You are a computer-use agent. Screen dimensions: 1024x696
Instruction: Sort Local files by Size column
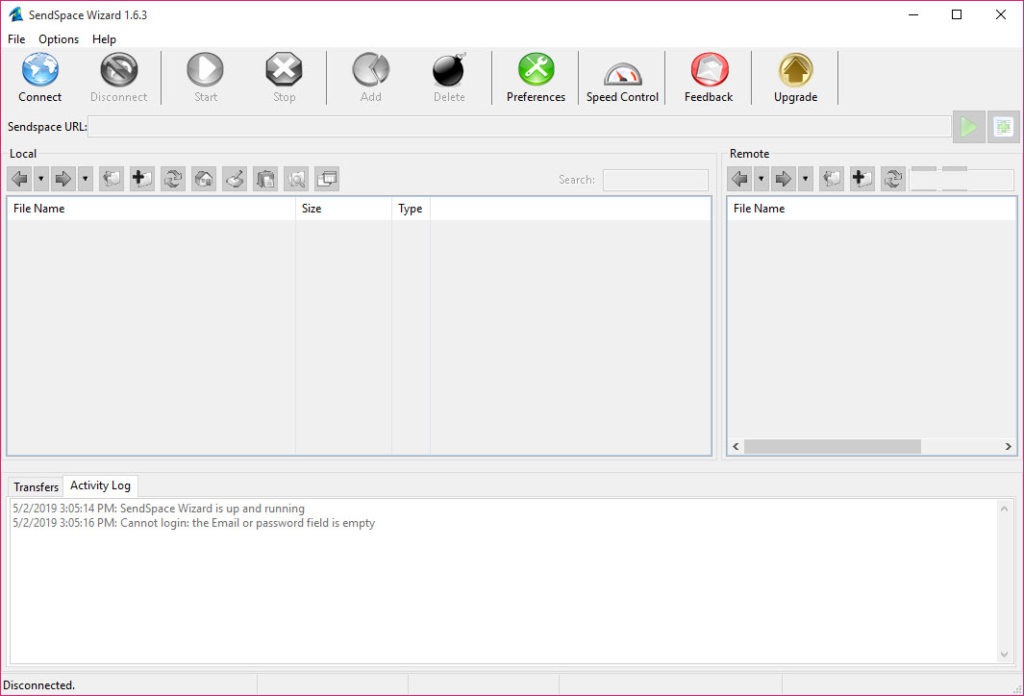click(344, 208)
